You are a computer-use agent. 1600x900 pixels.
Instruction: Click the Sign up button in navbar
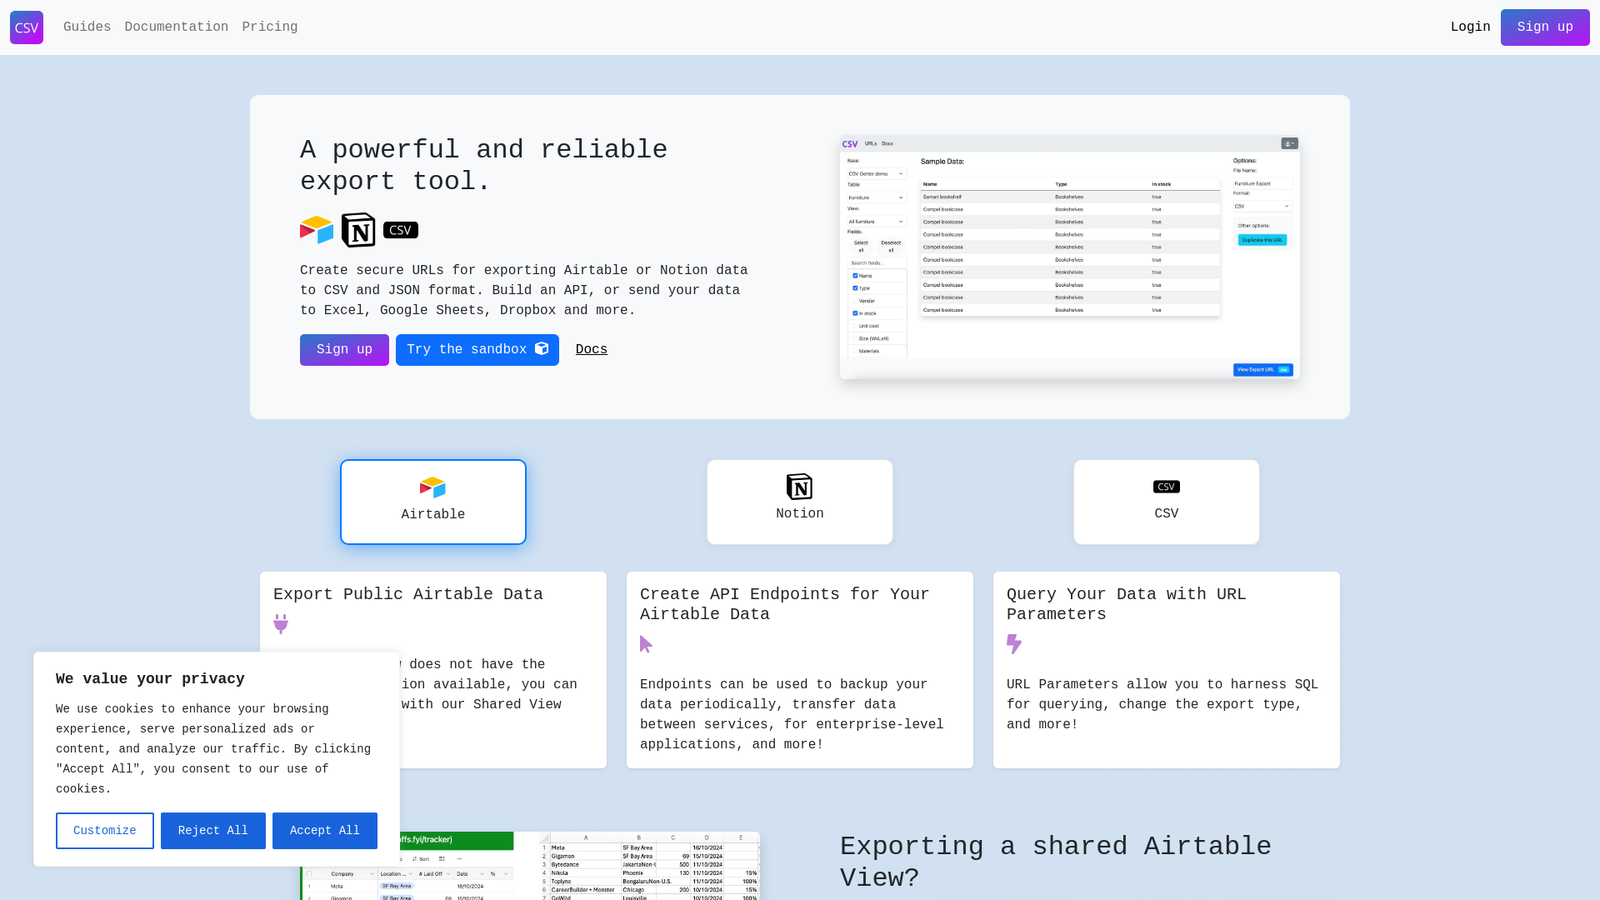pos(1545,27)
